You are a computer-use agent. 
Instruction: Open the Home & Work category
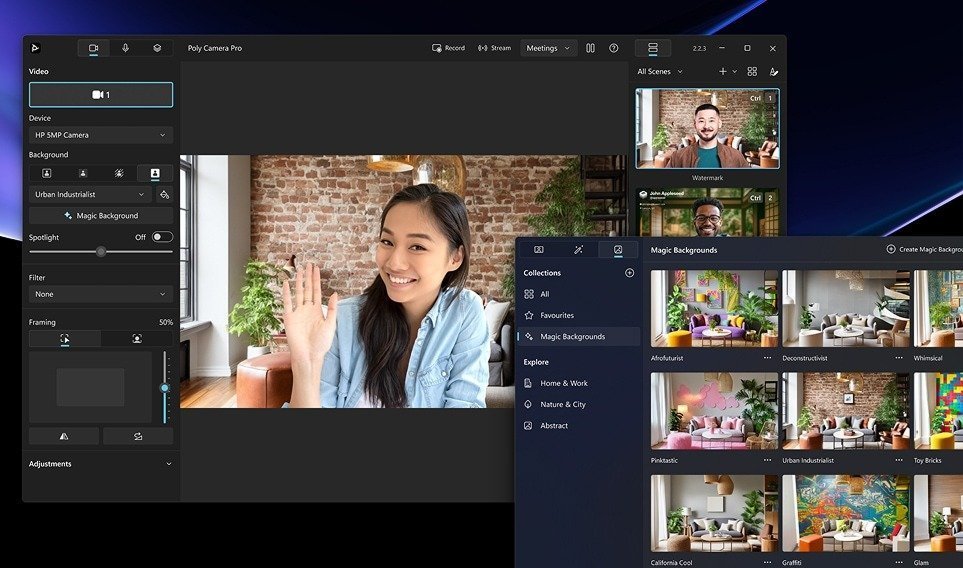(578, 383)
